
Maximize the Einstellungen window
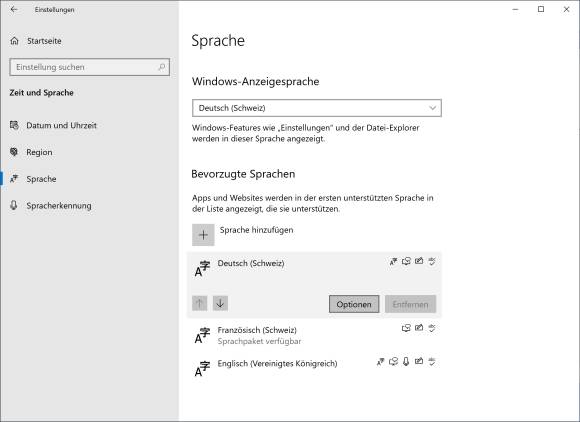coord(541,9)
